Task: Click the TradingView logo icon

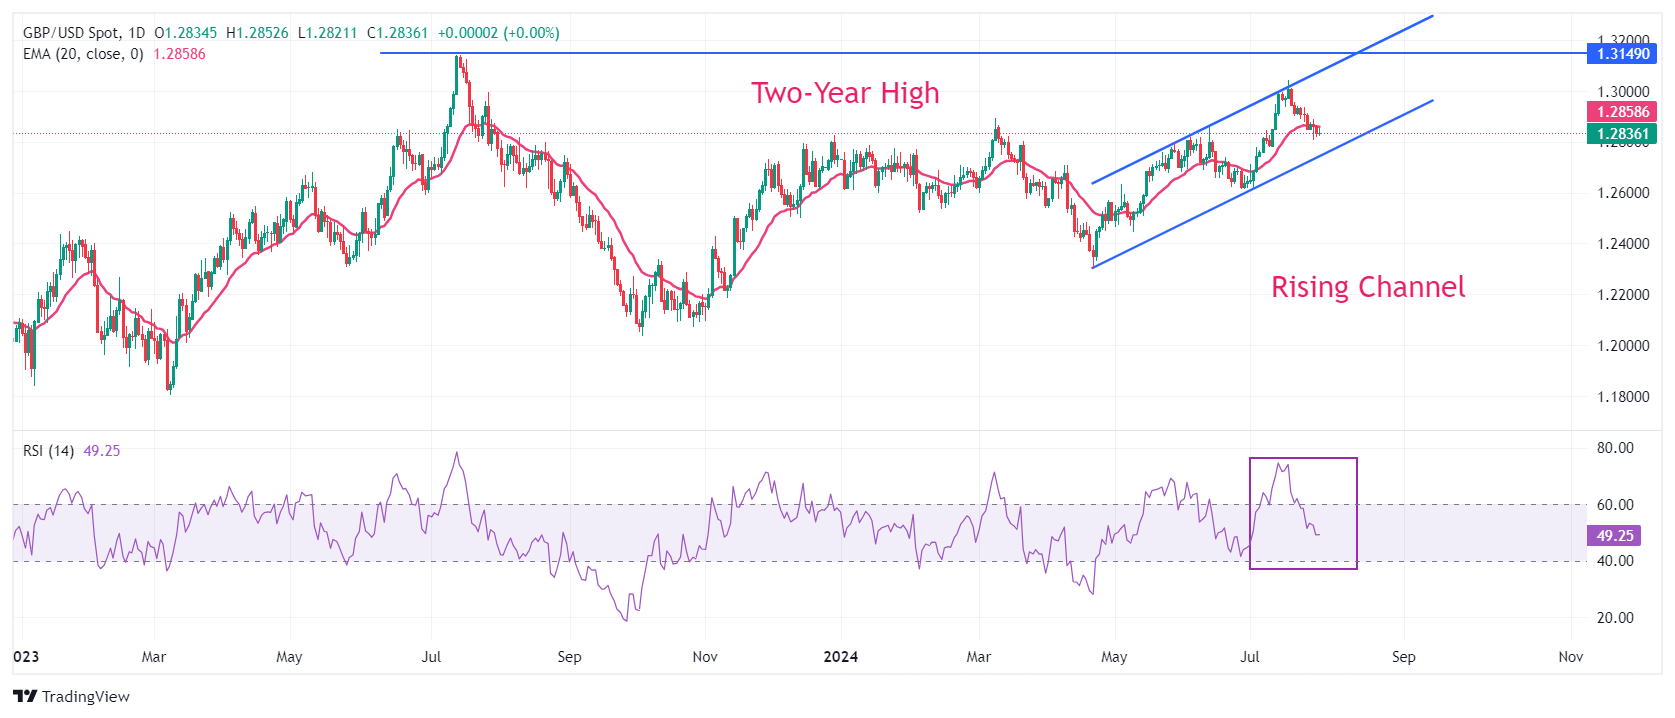Action: (x=25, y=697)
